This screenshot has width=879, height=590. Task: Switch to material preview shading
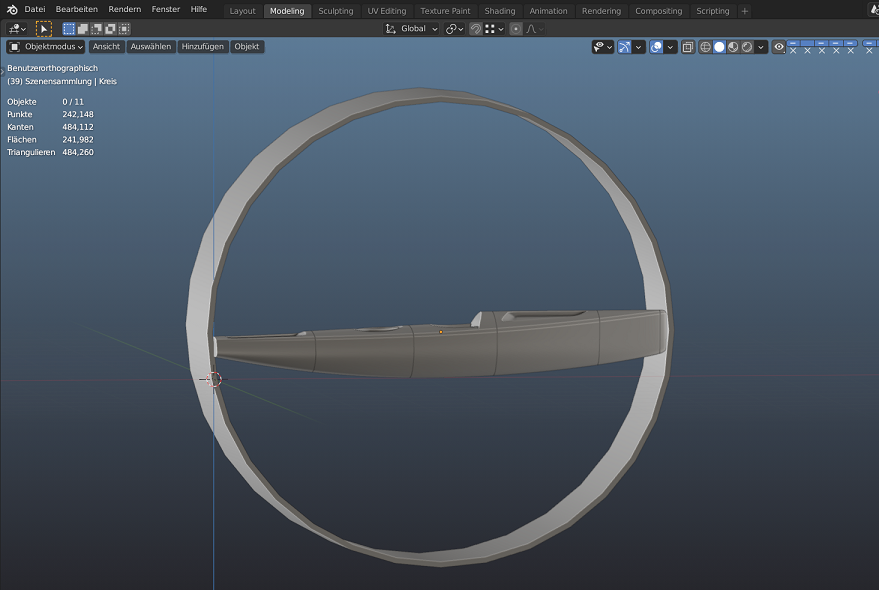[733, 47]
